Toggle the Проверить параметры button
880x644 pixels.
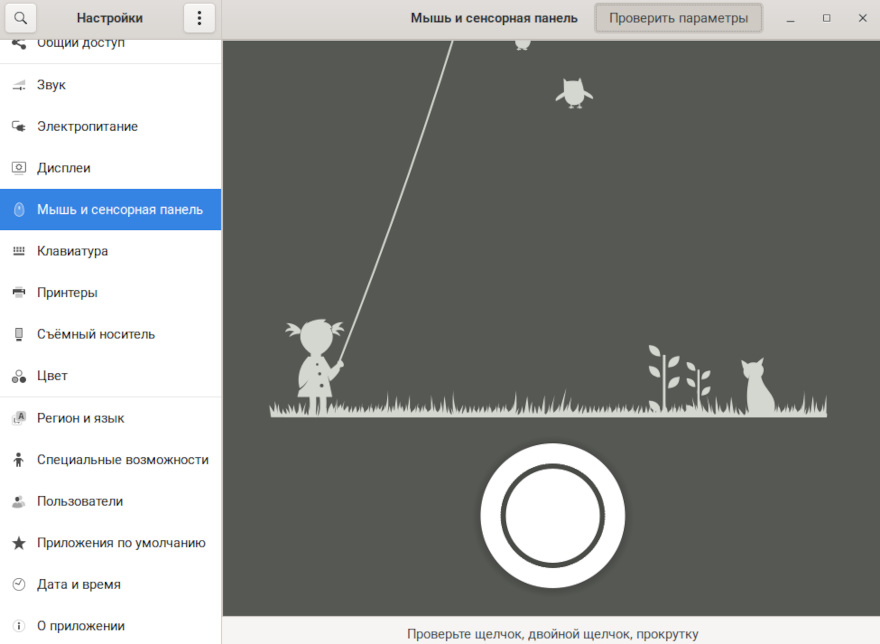click(678, 18)
